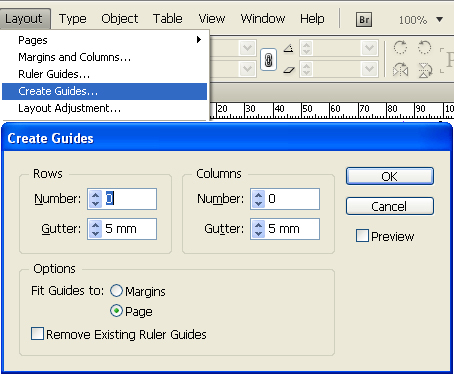Expand the rotation angle dropdown
Viewport: 454px width, 374px height.
(x=369, y=48)
